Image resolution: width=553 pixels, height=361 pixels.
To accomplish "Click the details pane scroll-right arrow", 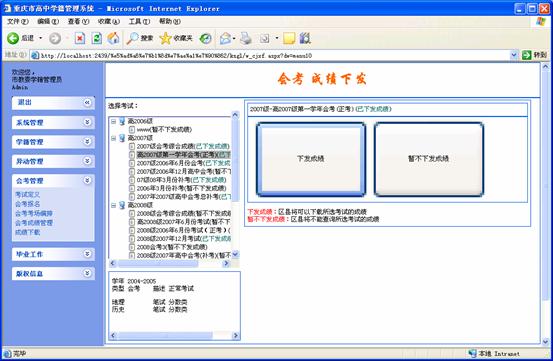I will pos(236,336).
